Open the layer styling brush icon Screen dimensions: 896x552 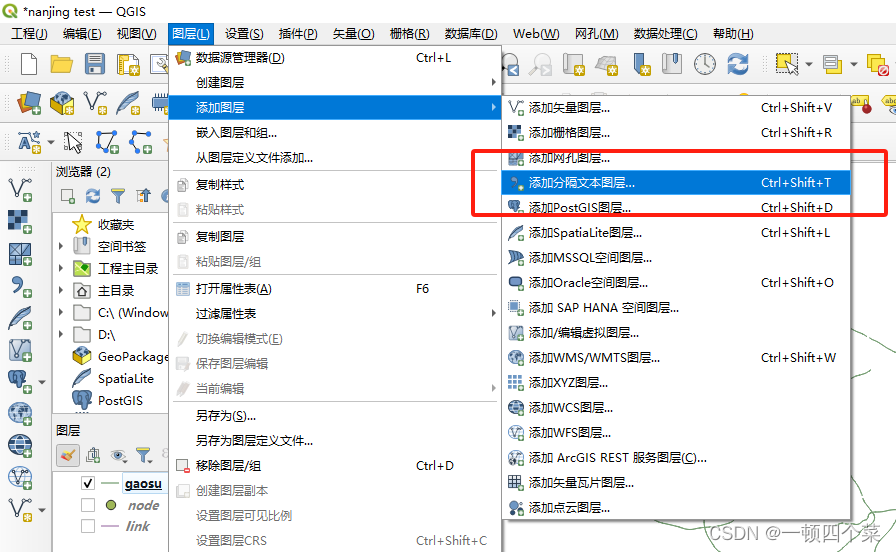pos(68,455)
